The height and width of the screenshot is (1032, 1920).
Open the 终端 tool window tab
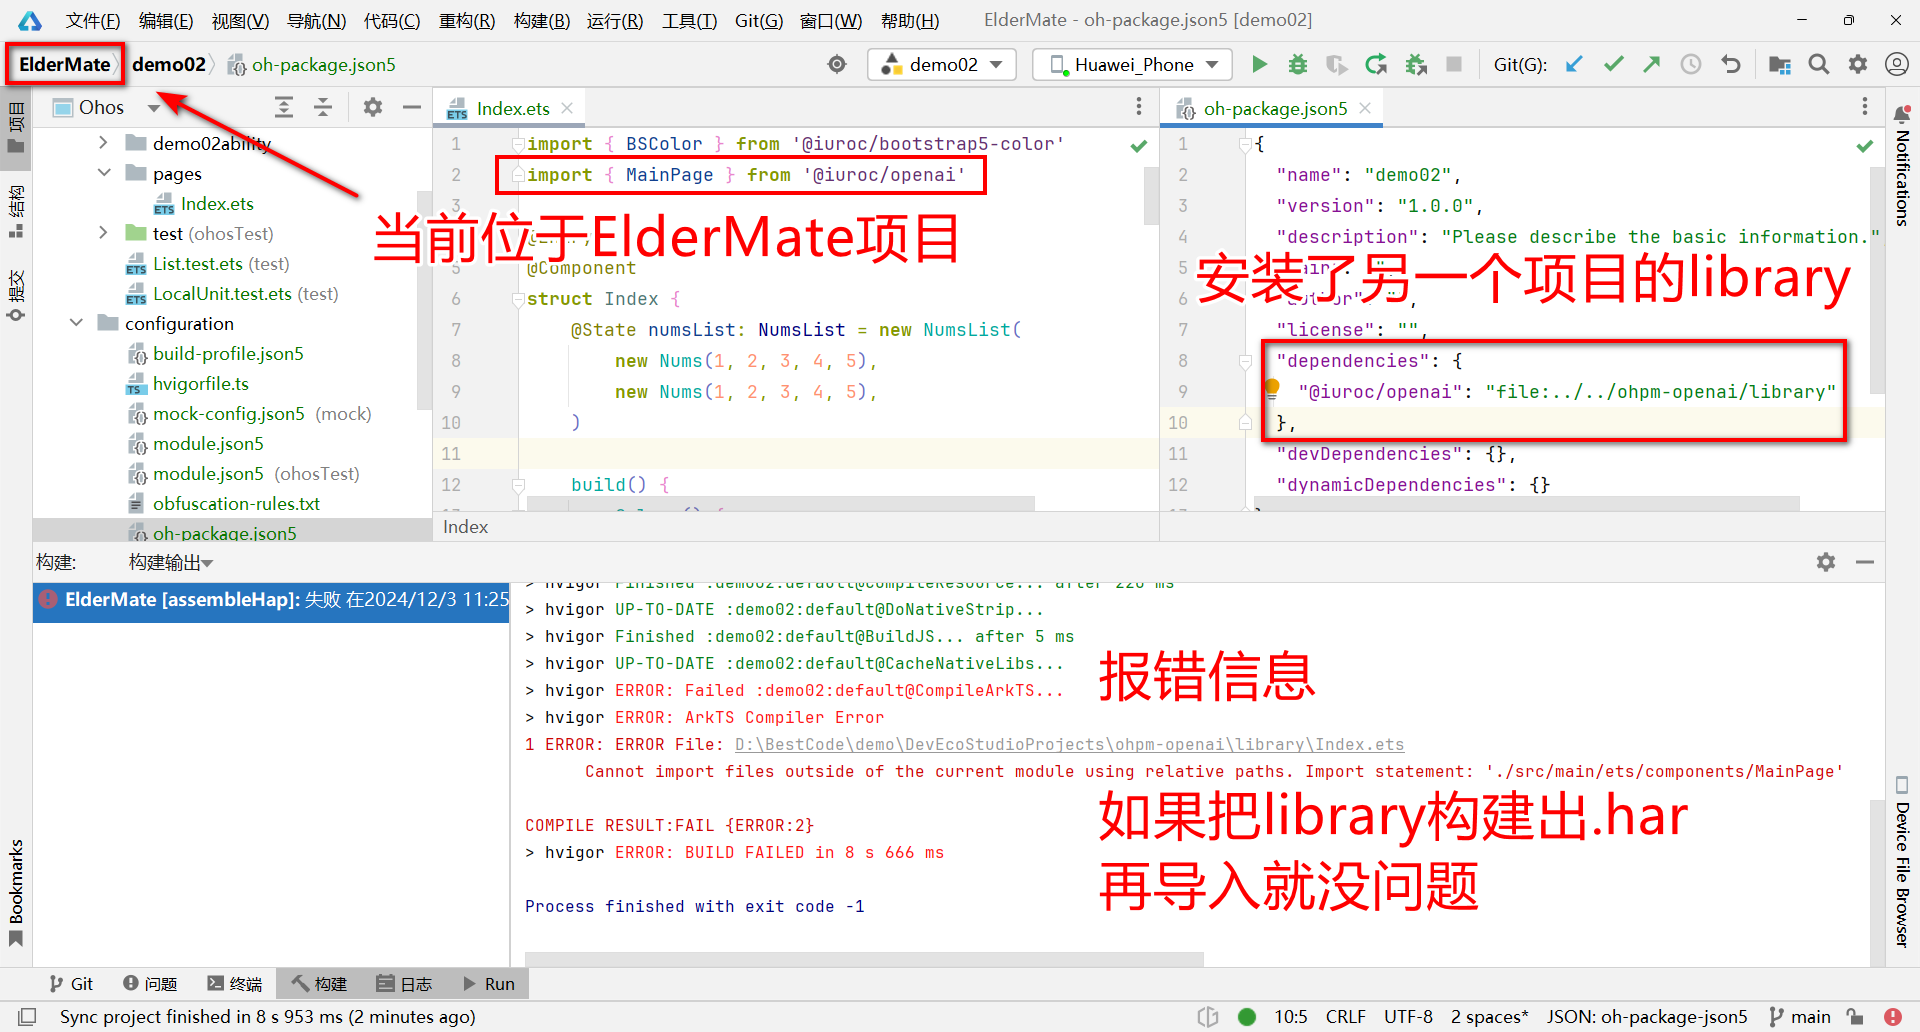(x=235, y=984)
